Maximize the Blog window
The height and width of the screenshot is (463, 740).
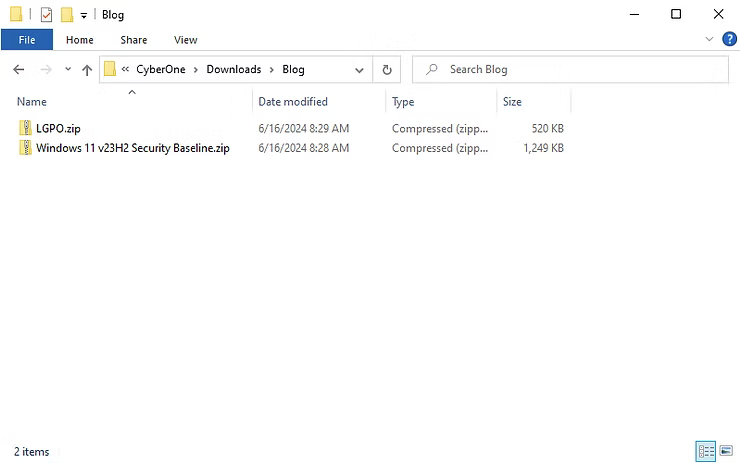(x=676, y=15)
